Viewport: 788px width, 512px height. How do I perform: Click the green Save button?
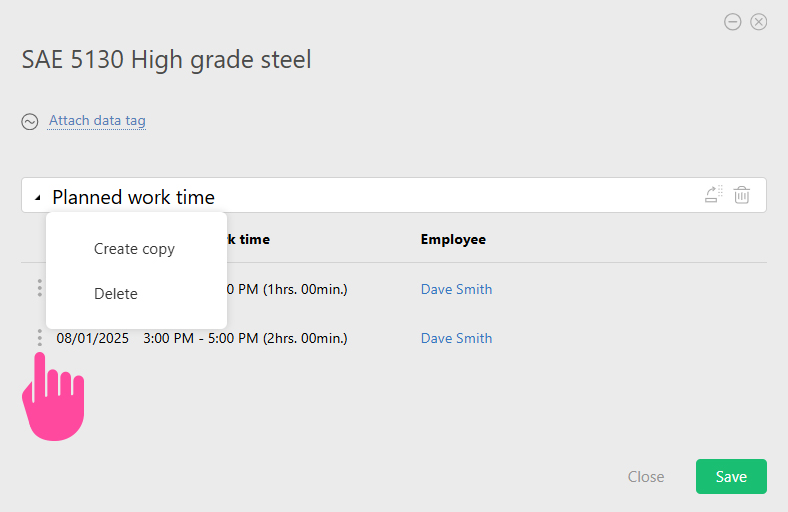coord(731,476)
